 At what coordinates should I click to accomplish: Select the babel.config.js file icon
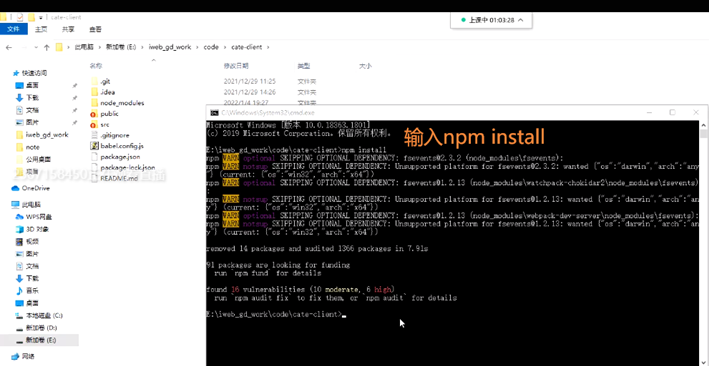[x=94, y=146]
